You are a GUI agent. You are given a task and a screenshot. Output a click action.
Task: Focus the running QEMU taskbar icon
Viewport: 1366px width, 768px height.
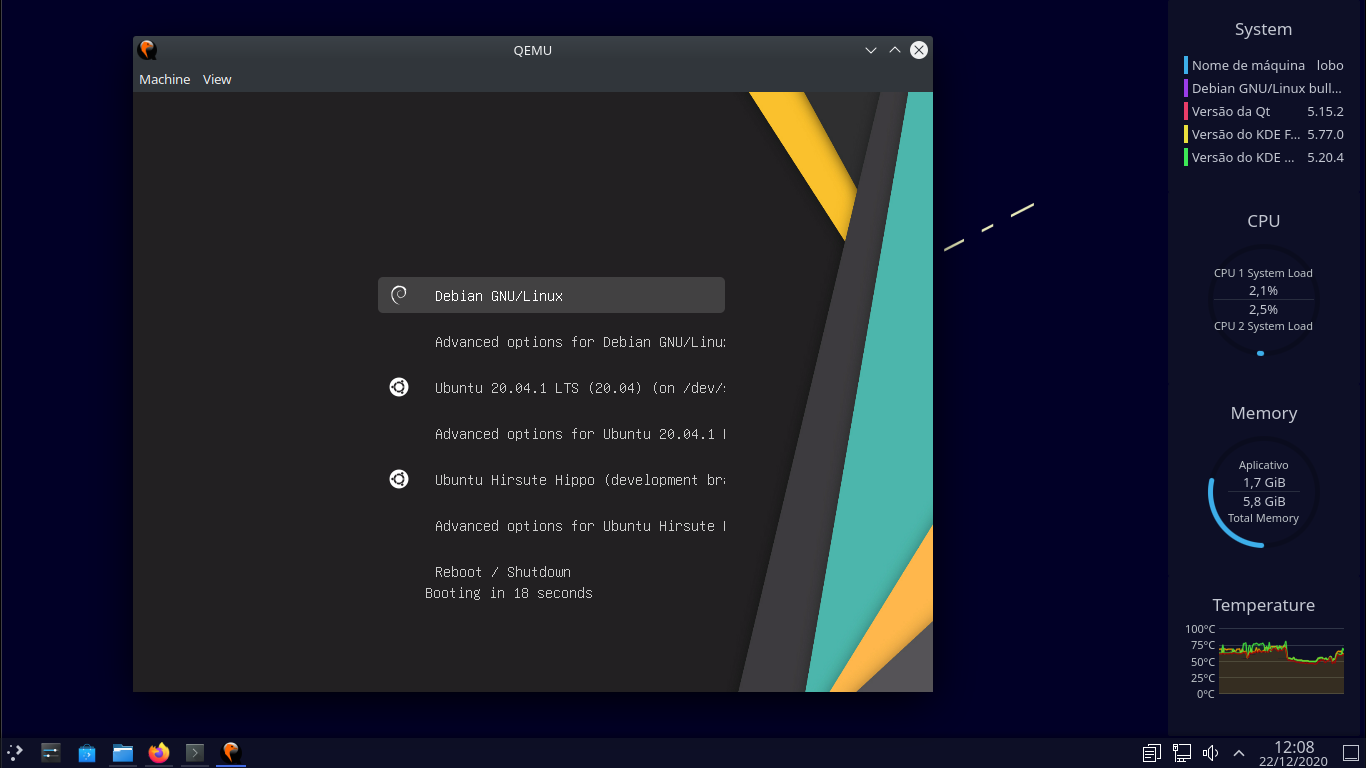click(230, 752)
